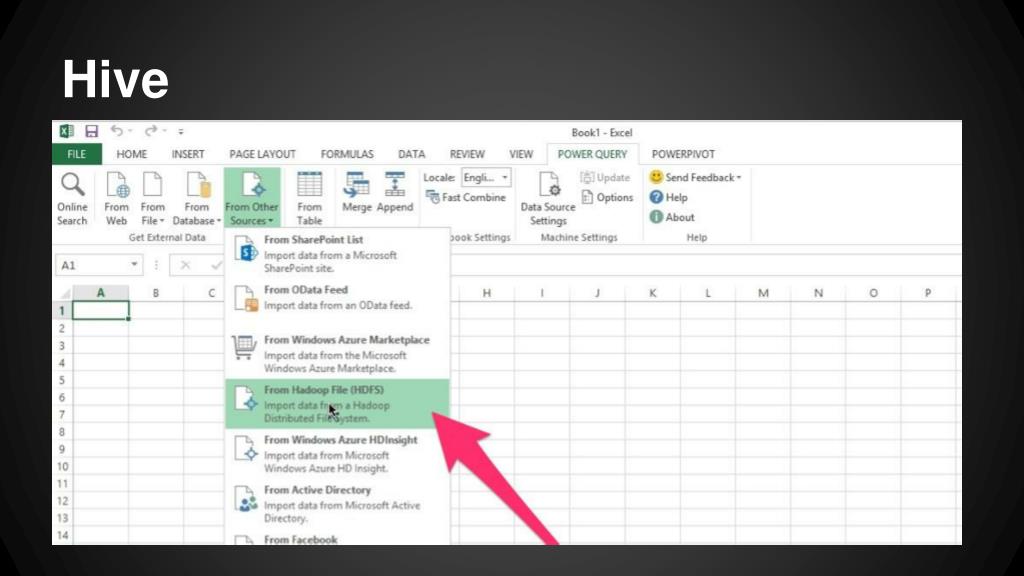Viewport: 1024px width, 576px height.
Task: Choose From Windows Azure HDInsight
Action: tap(338, 454)
